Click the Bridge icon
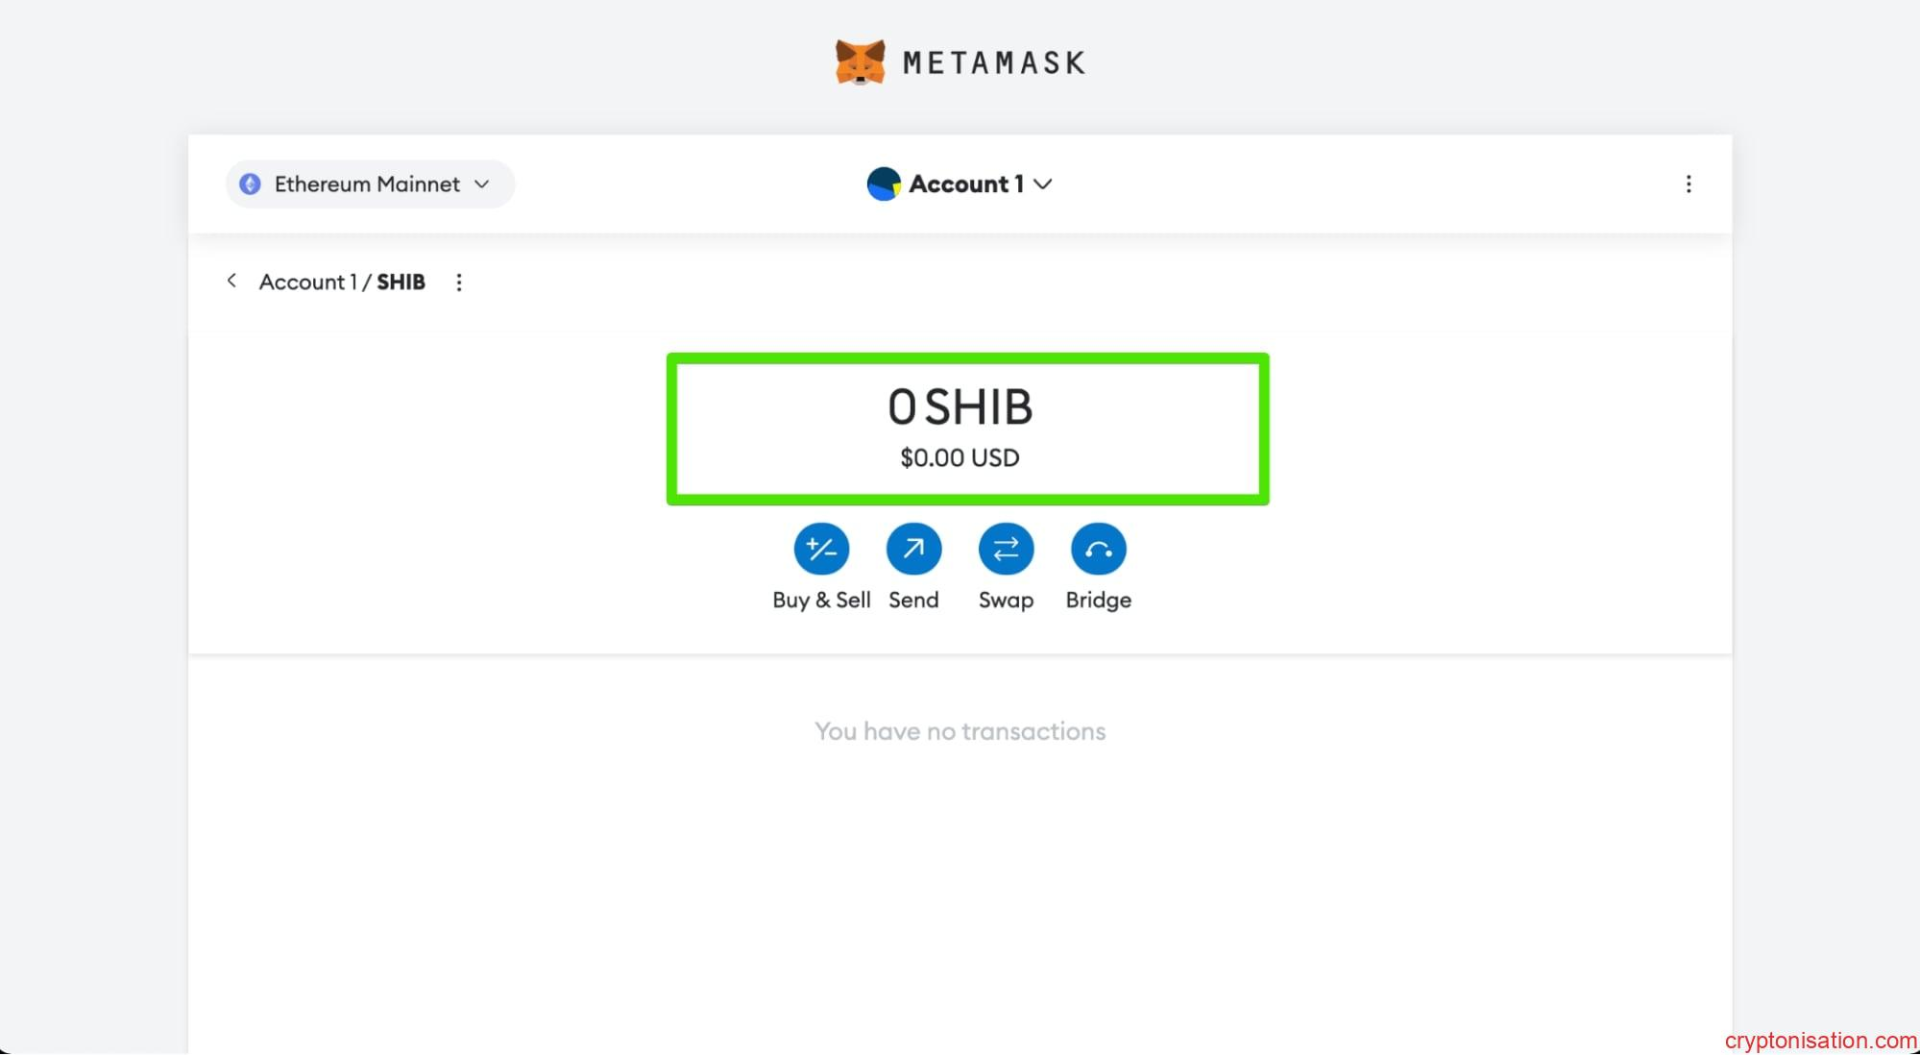 point(1097,549)
